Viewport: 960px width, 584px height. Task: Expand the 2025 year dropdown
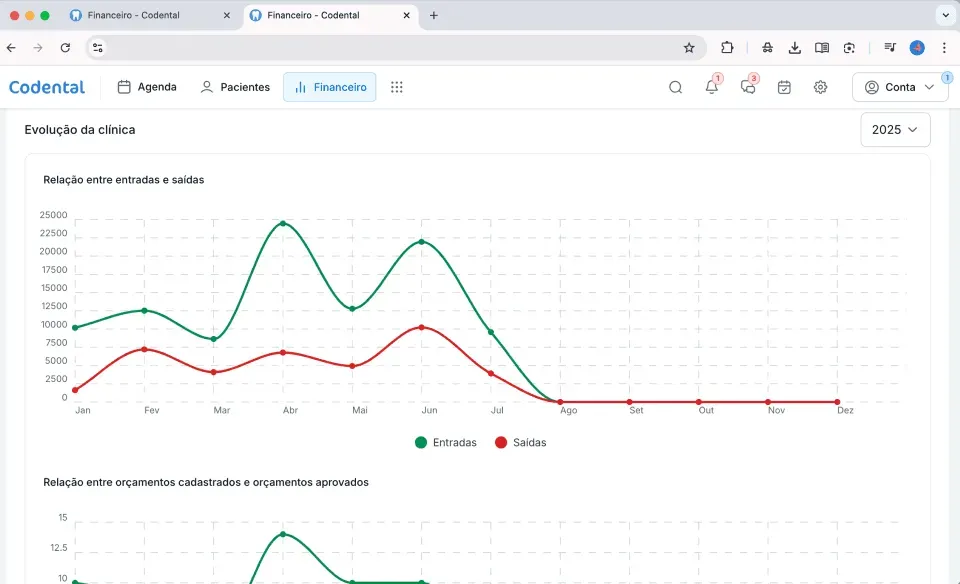pos(895,130)
